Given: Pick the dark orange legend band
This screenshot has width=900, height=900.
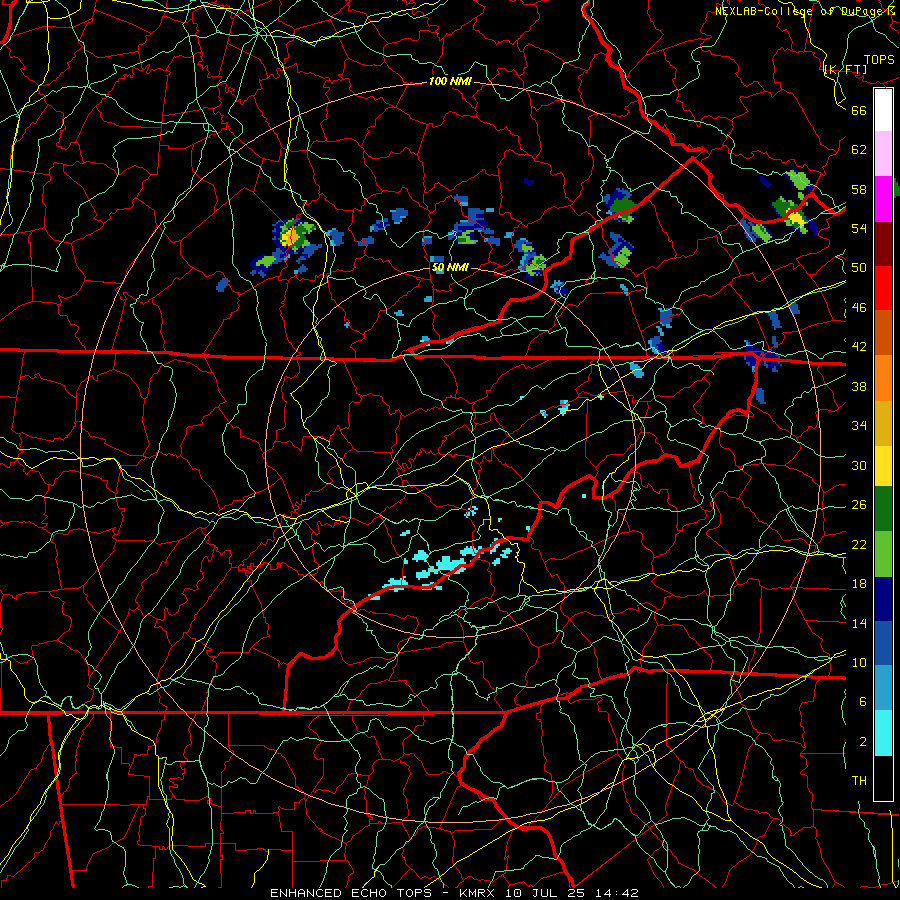Looking at the screenshot, I should click(x=883, y=333).
